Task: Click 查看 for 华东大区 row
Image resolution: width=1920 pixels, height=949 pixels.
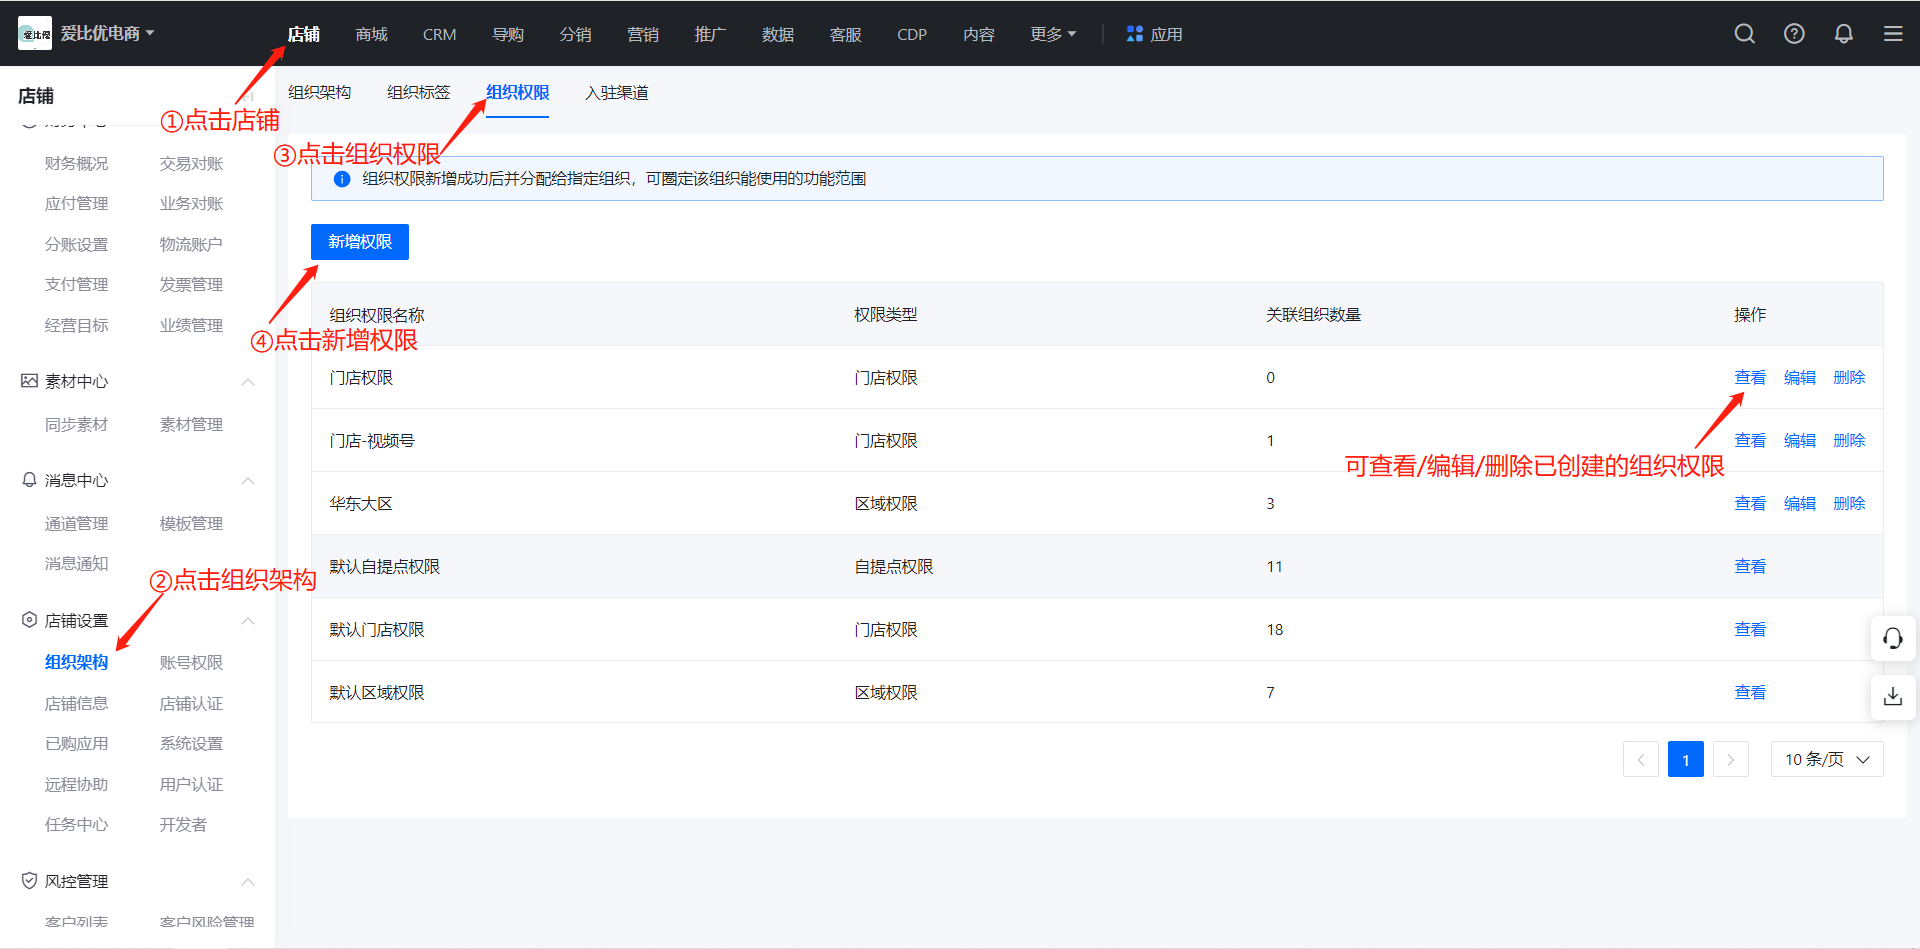Action: (1750, 503)
